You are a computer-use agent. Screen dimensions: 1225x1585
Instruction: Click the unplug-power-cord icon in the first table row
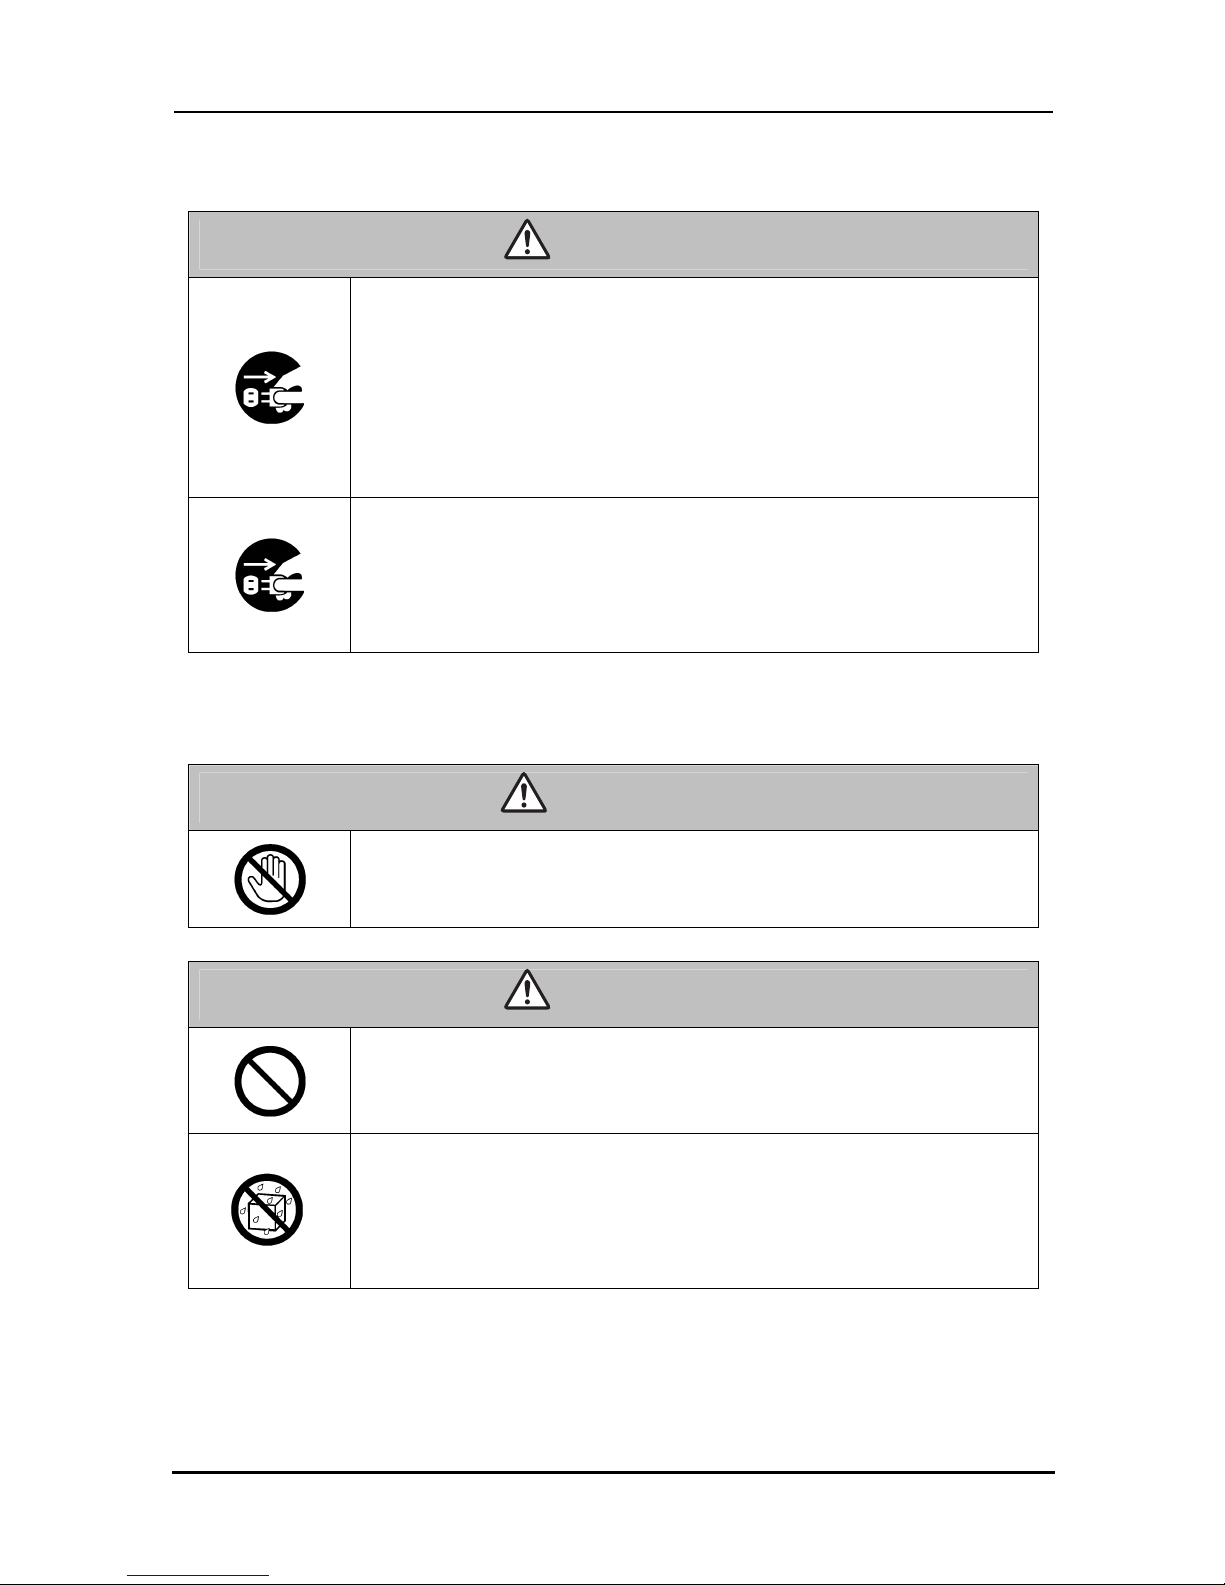coord(270,387)
